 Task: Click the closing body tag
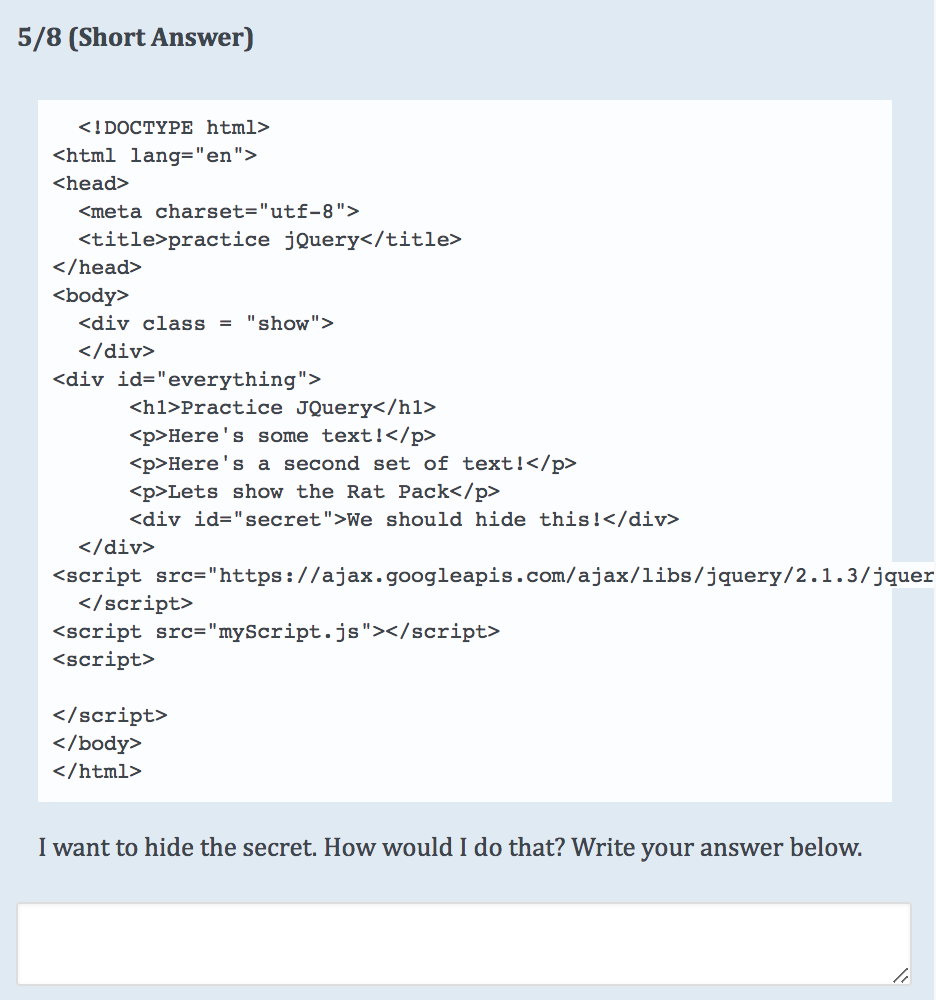[x=98, y=743]
